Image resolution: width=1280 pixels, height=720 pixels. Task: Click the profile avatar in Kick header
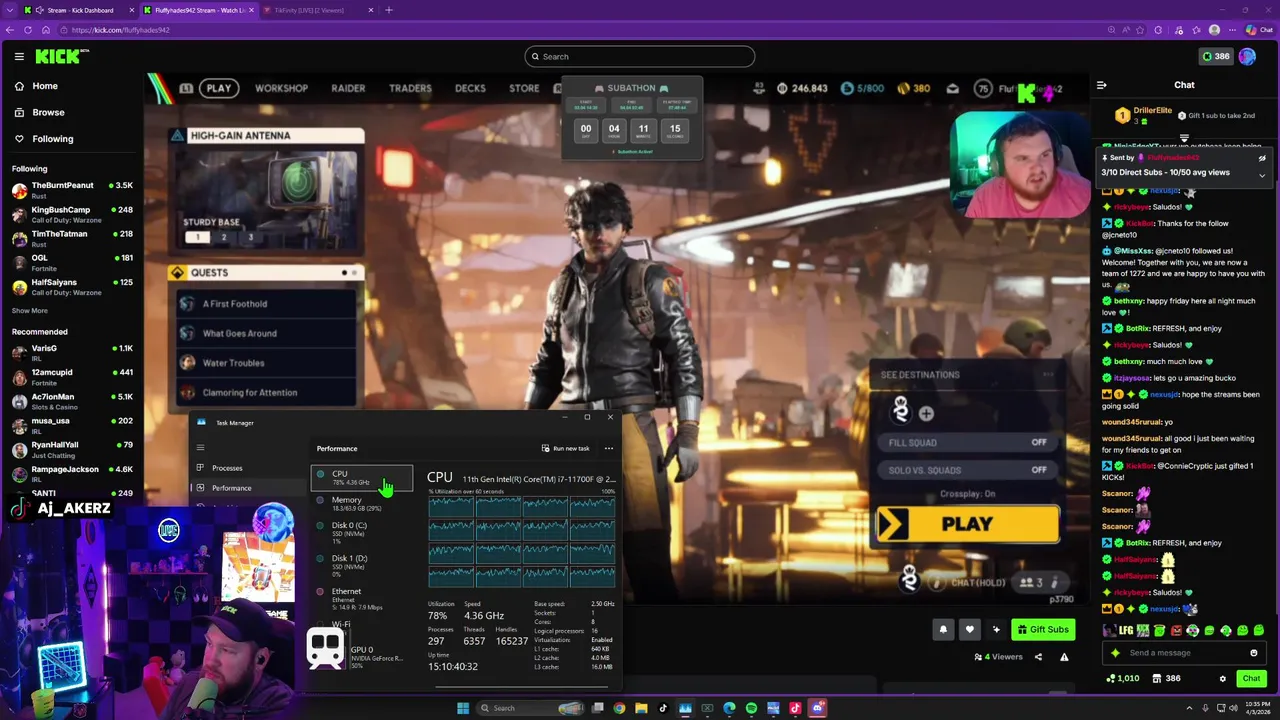(1247, 57)
